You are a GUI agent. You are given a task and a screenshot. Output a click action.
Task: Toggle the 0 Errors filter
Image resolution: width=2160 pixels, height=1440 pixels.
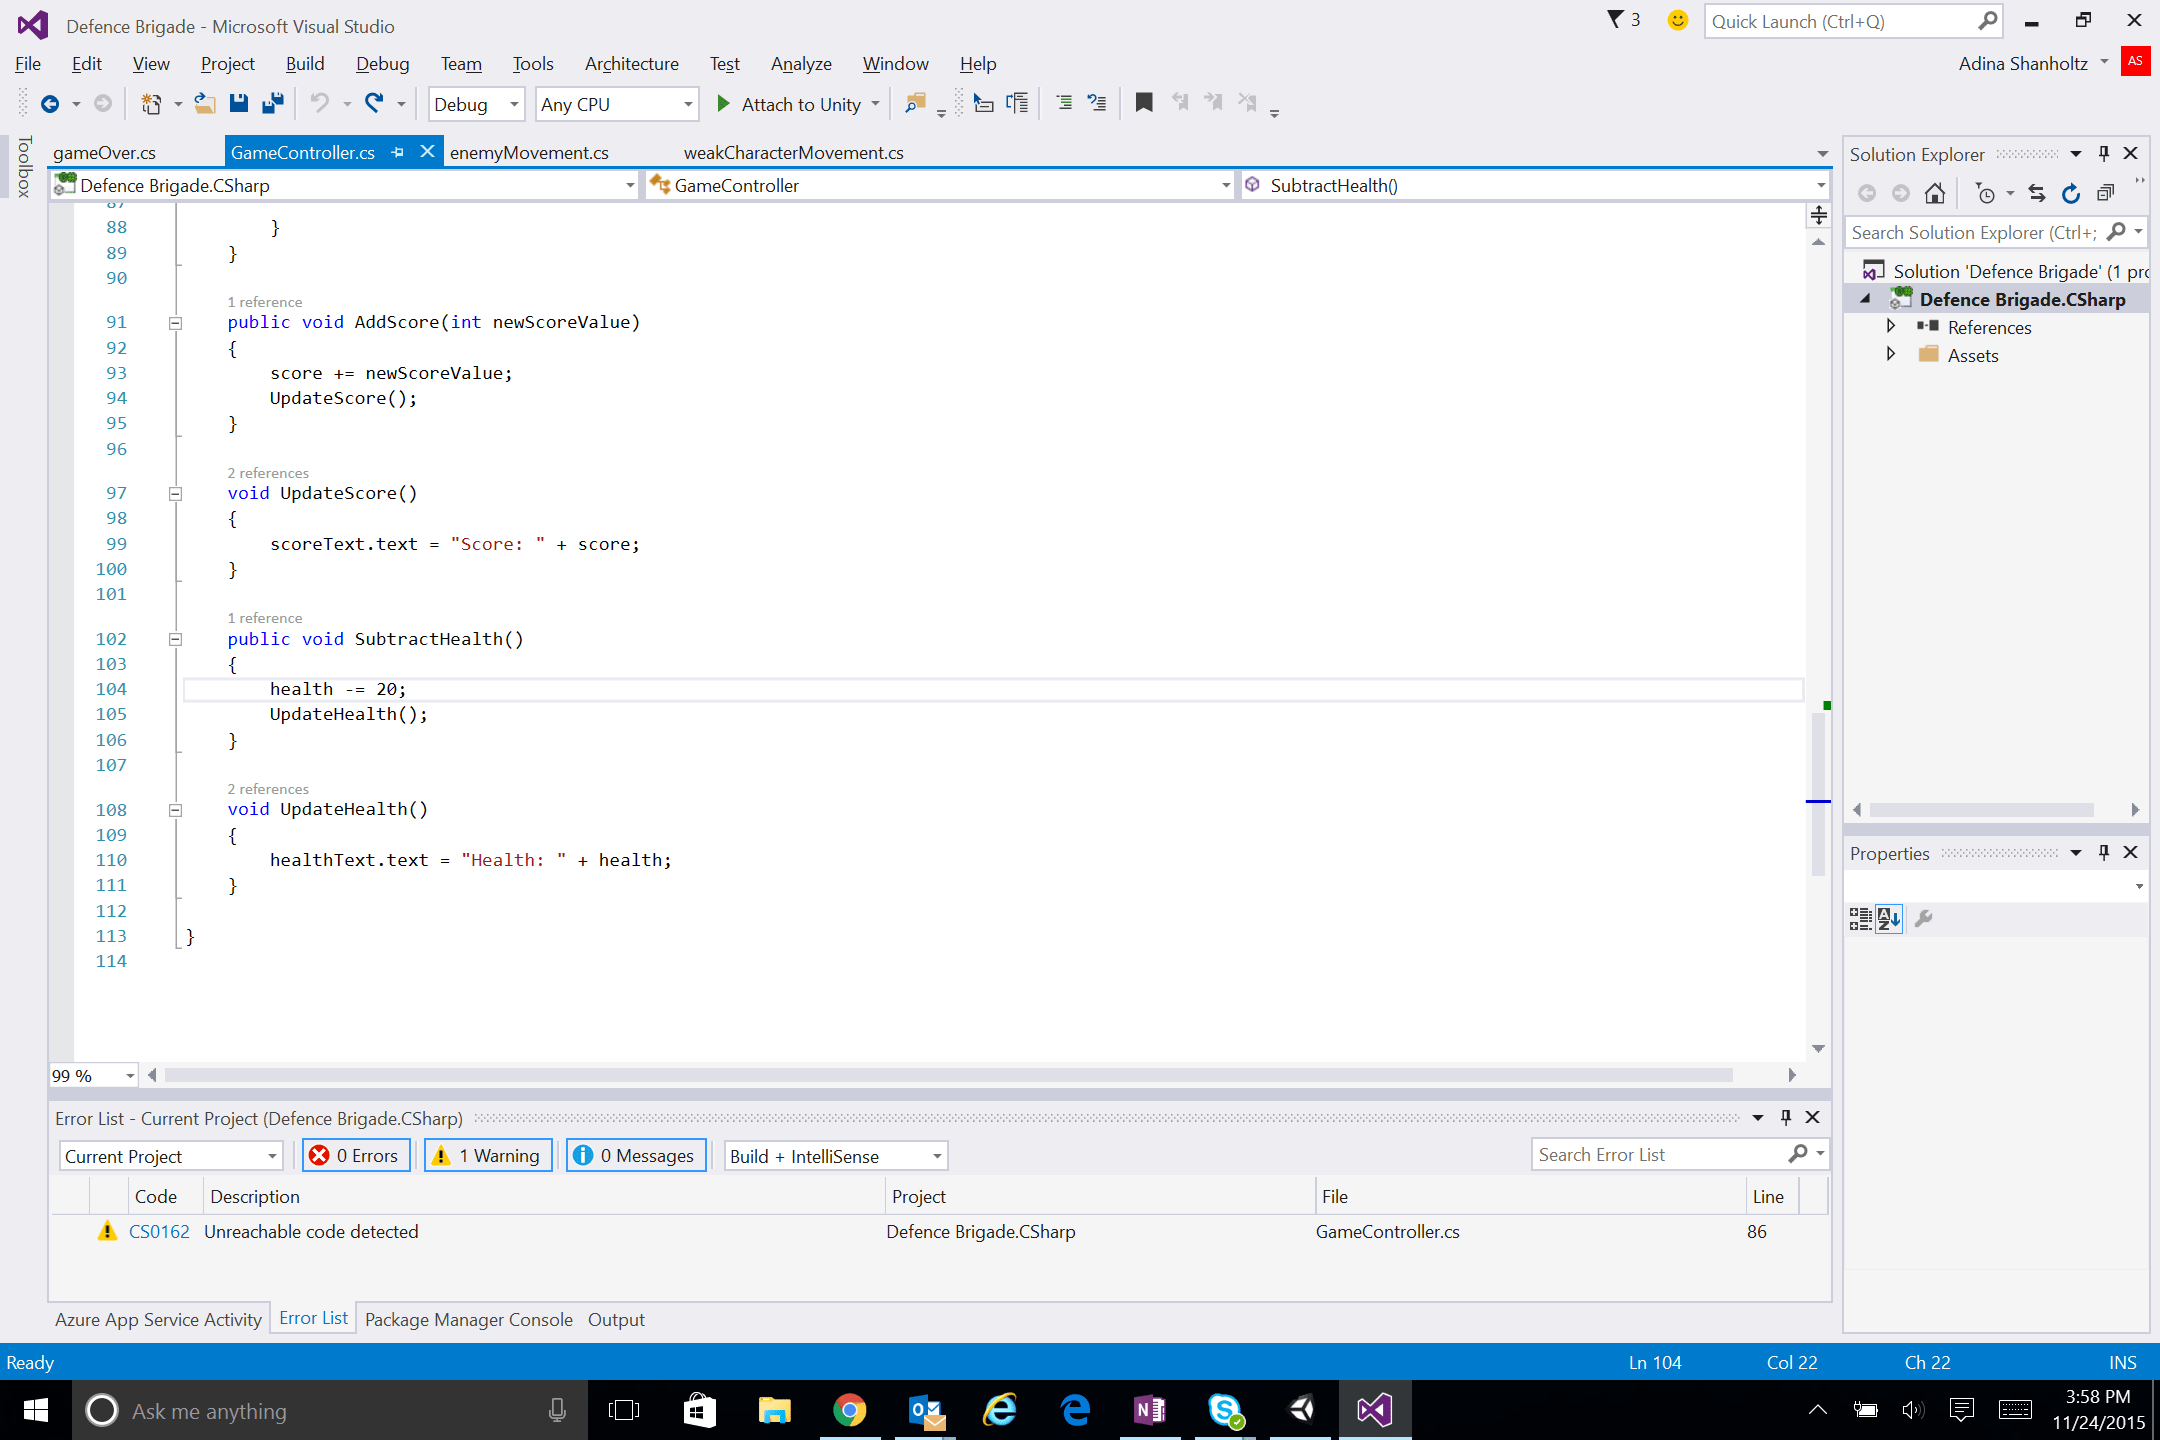[x=356, y=1155]
